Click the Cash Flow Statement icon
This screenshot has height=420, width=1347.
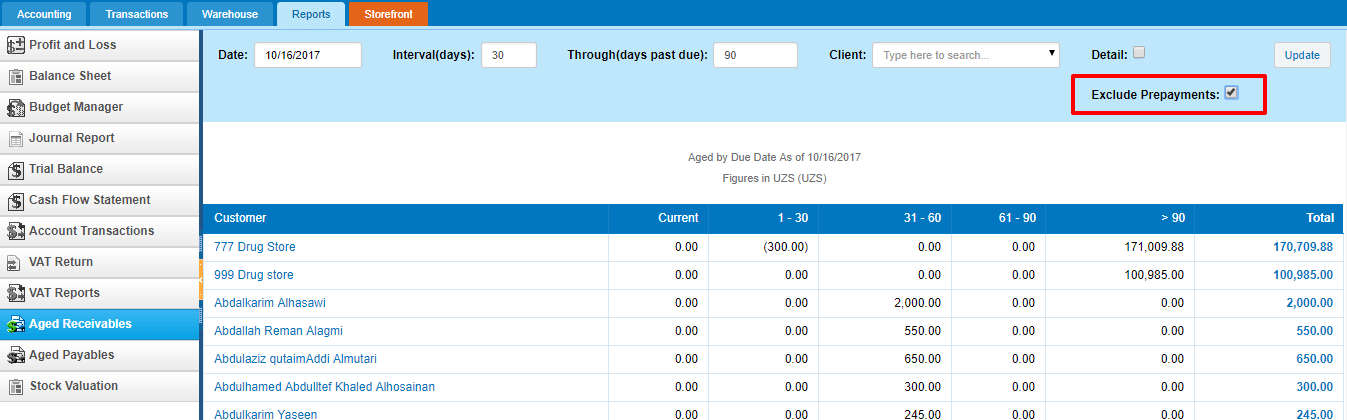(16, 200)
